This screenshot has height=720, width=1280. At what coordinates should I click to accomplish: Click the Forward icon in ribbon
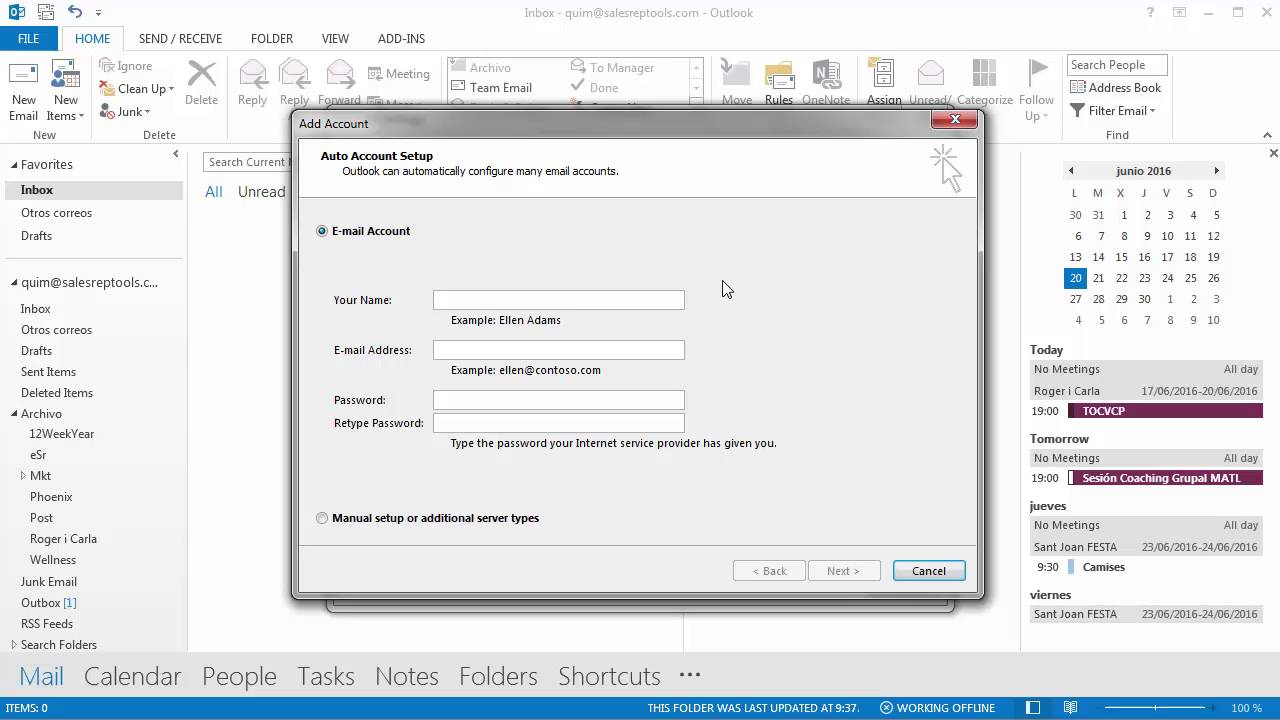339,75
